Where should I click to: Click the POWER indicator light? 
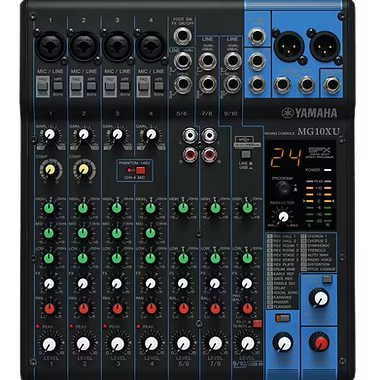(328, 170)
